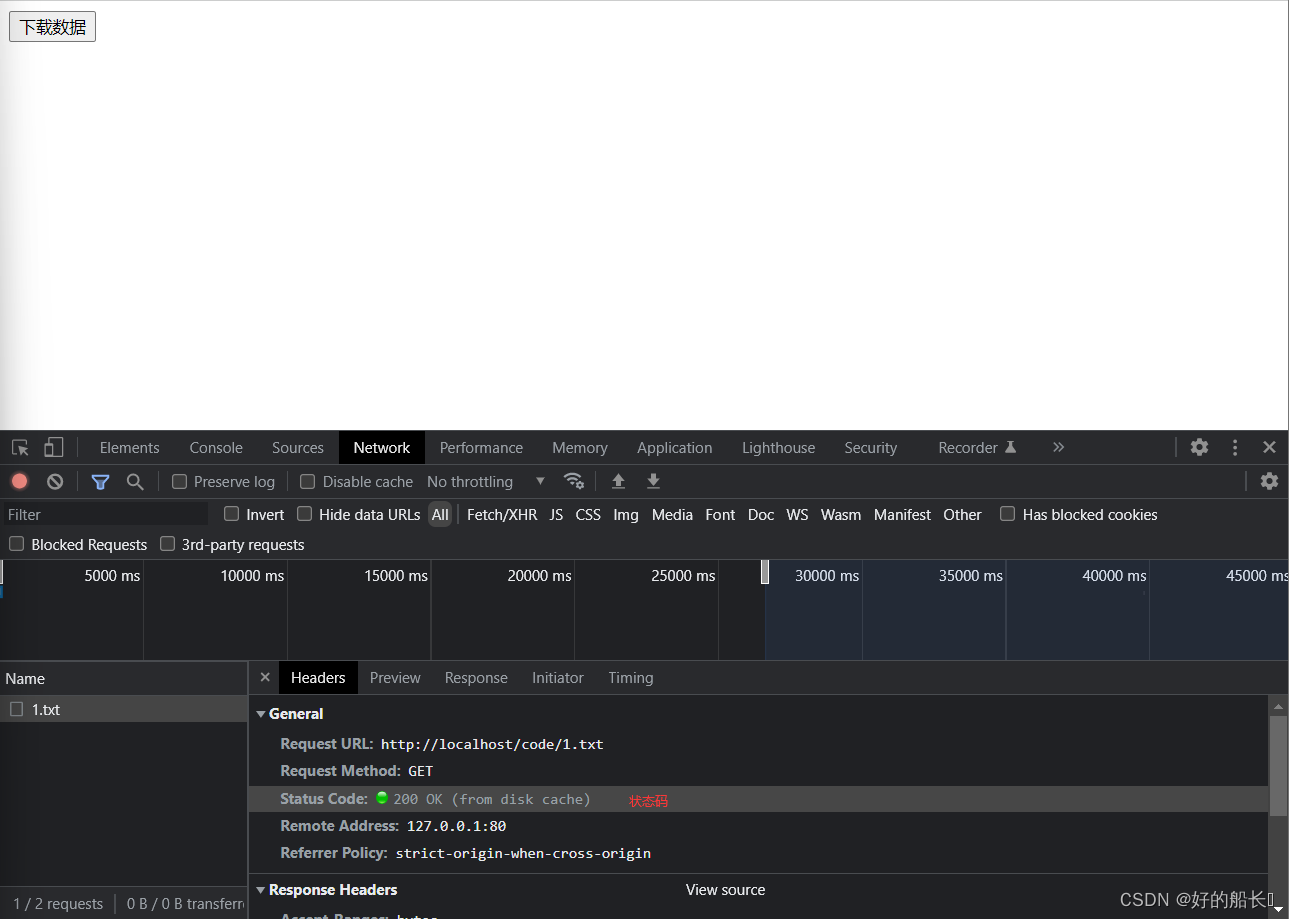Import HAR file with upload icon
The image size is (1289, 919).
pyautogui.click(x=618, y=481)
